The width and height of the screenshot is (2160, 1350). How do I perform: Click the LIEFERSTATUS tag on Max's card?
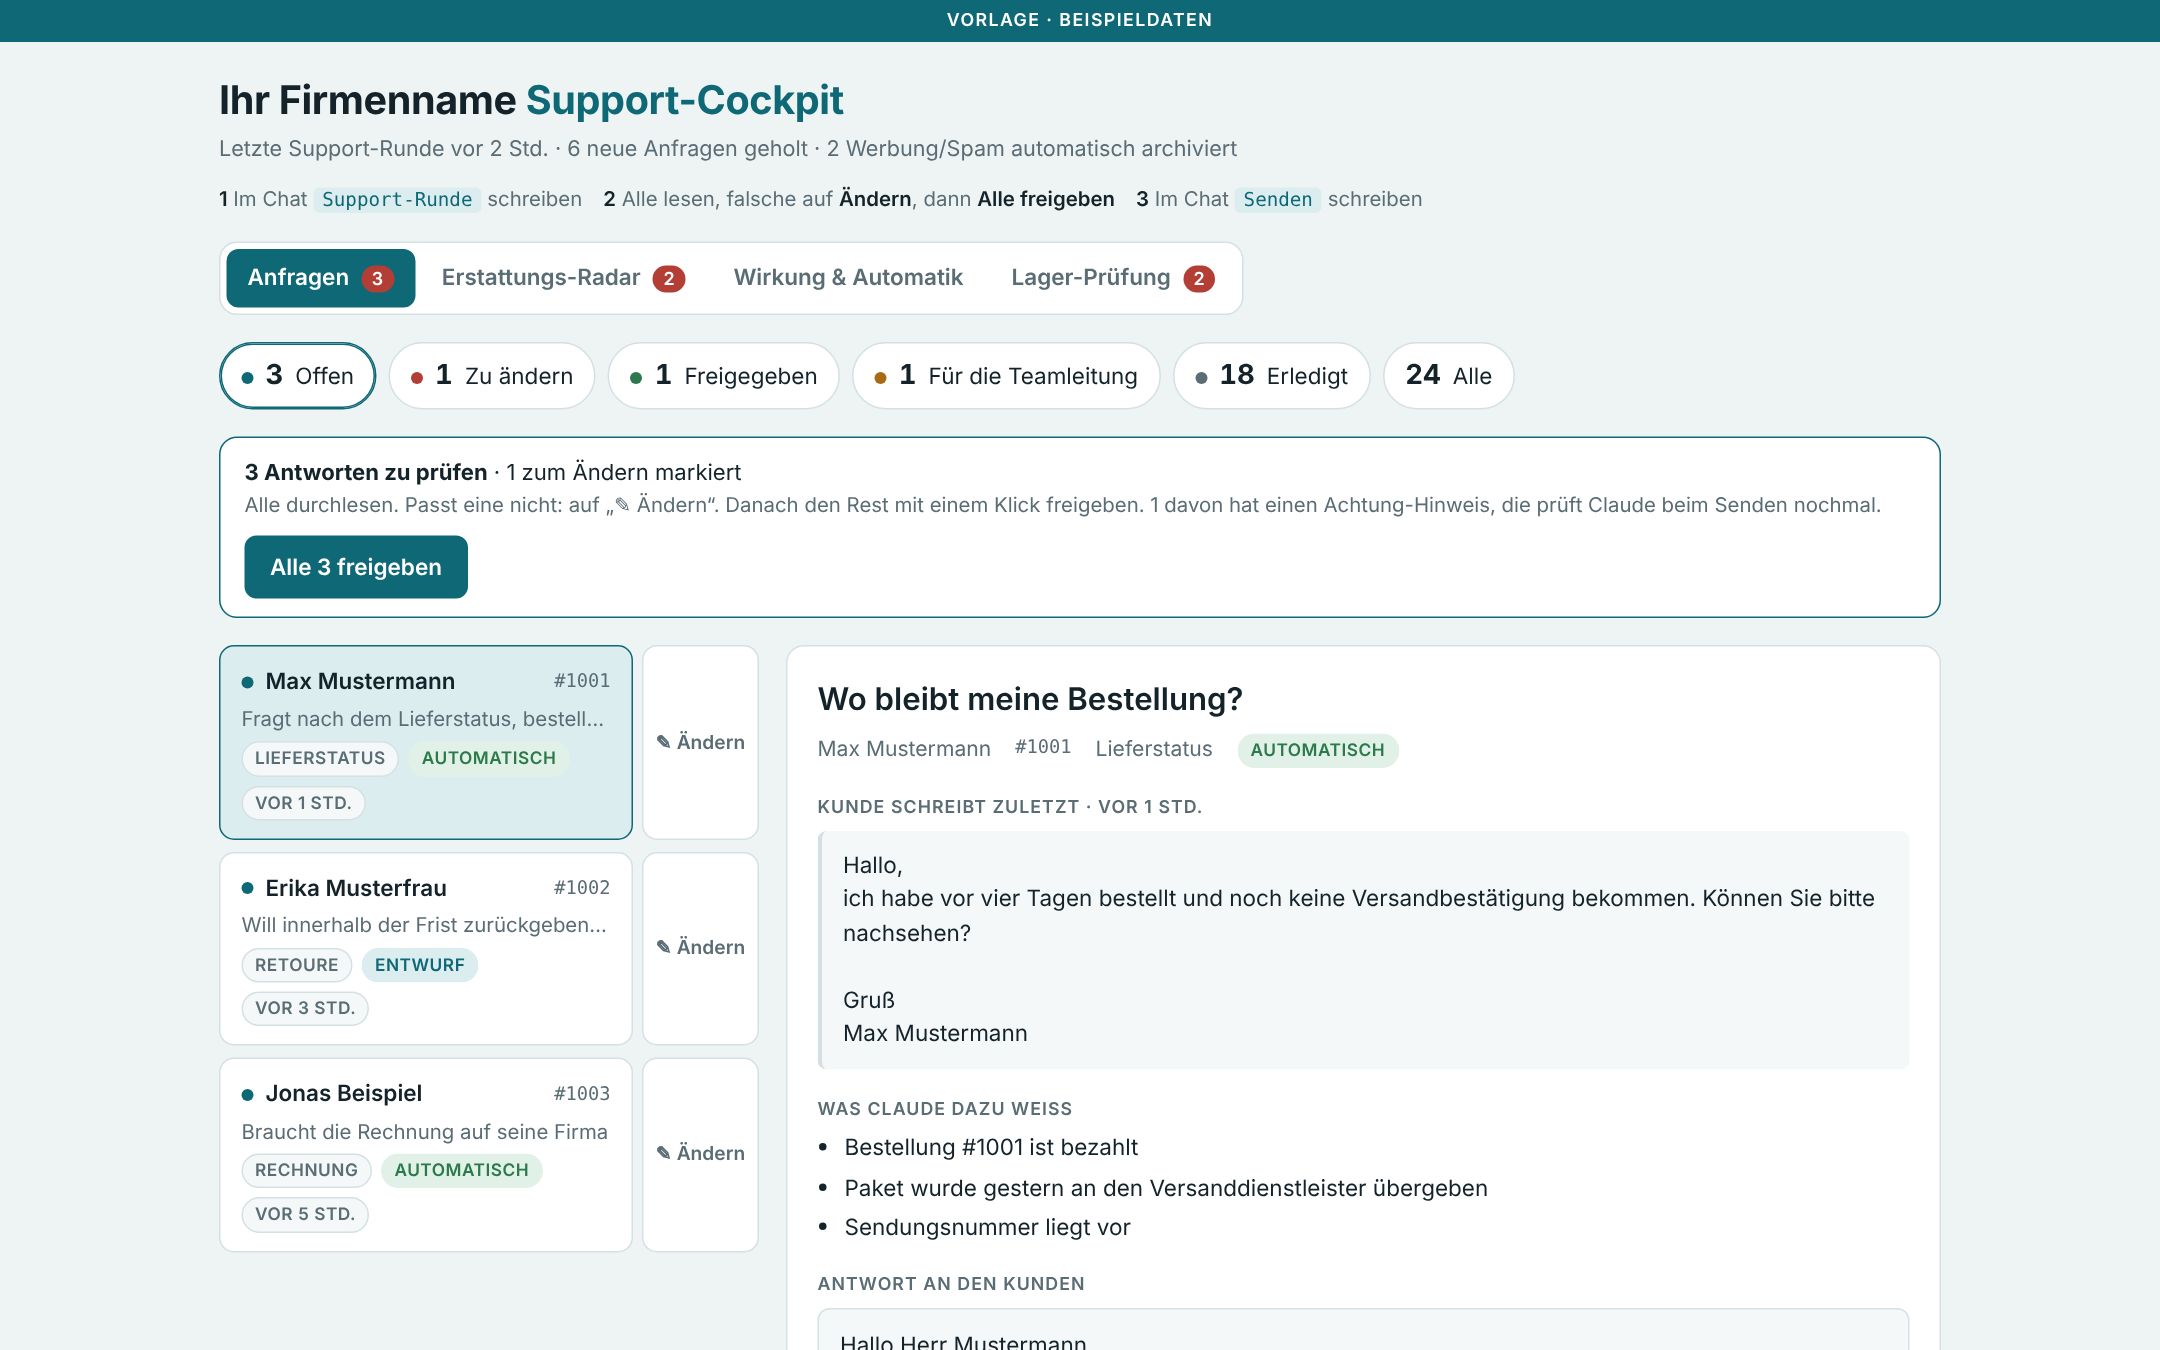[x=320, y=758]
